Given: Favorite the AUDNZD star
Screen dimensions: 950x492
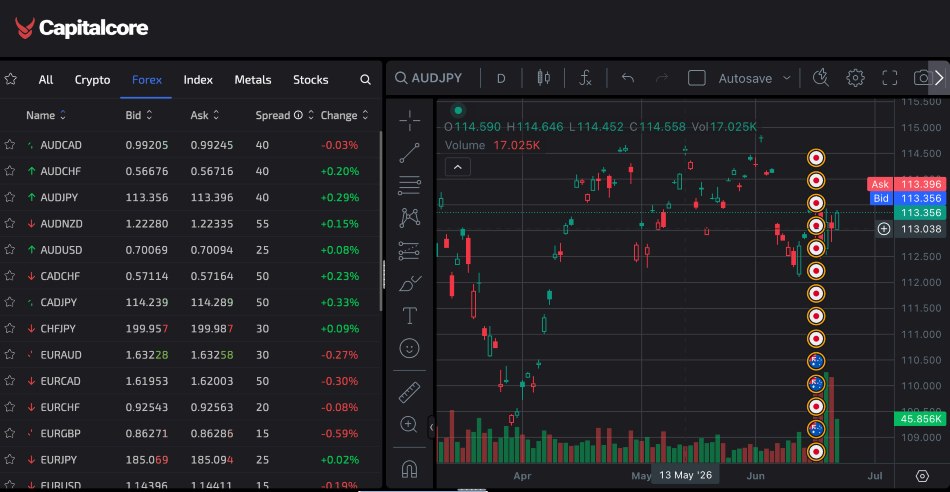Looking at the screenshot, I should coord(9,224).
